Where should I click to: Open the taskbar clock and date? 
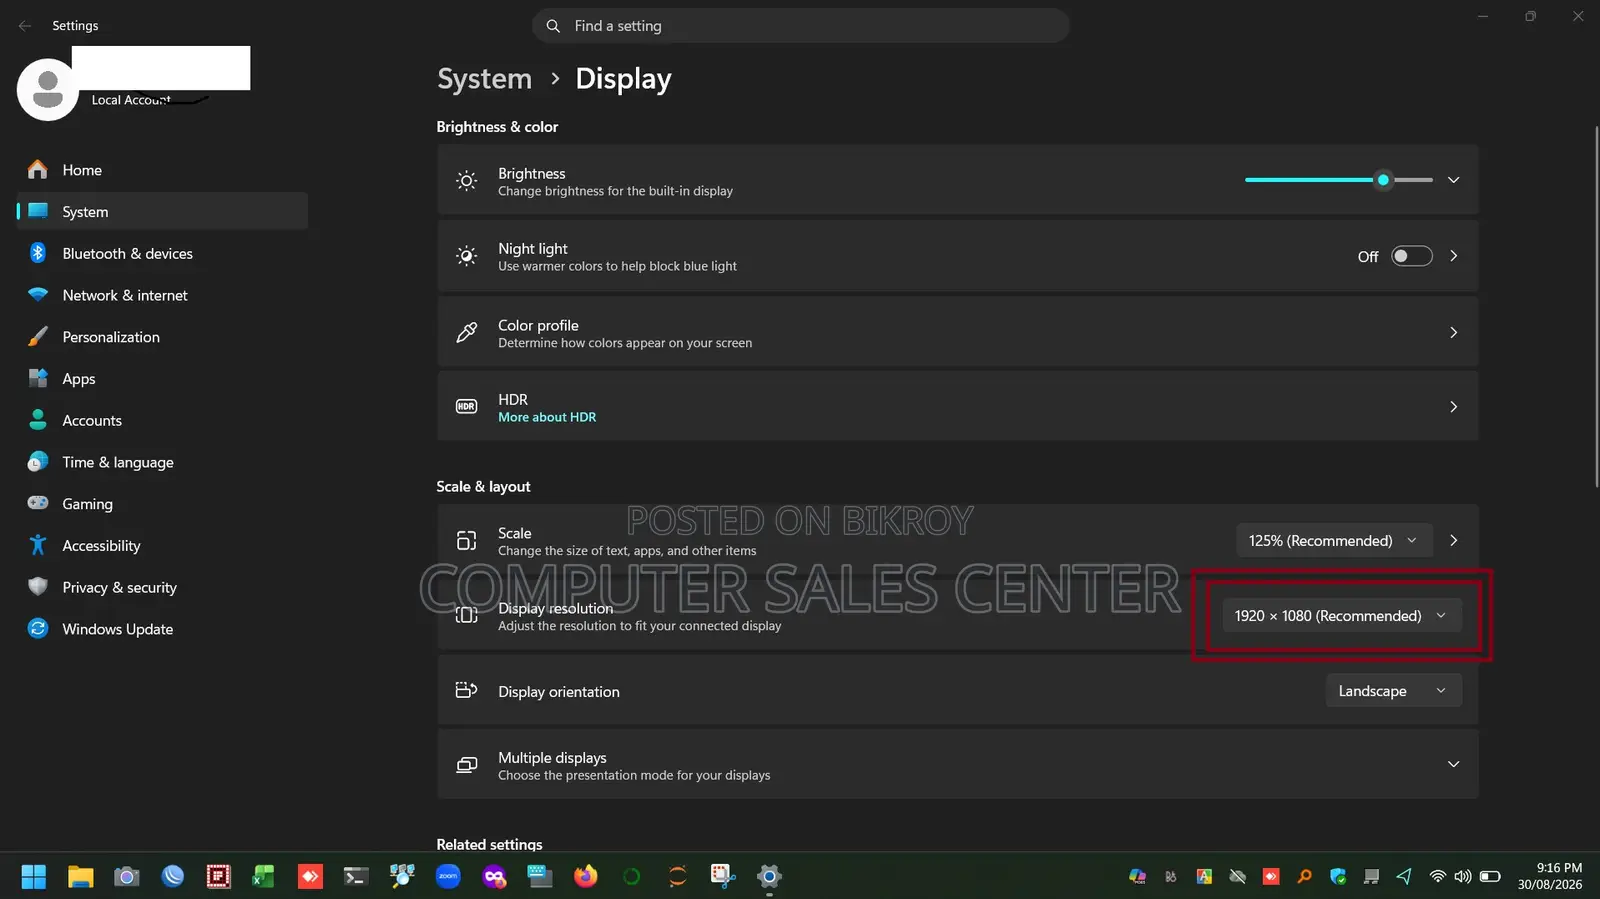[1549, 876]
